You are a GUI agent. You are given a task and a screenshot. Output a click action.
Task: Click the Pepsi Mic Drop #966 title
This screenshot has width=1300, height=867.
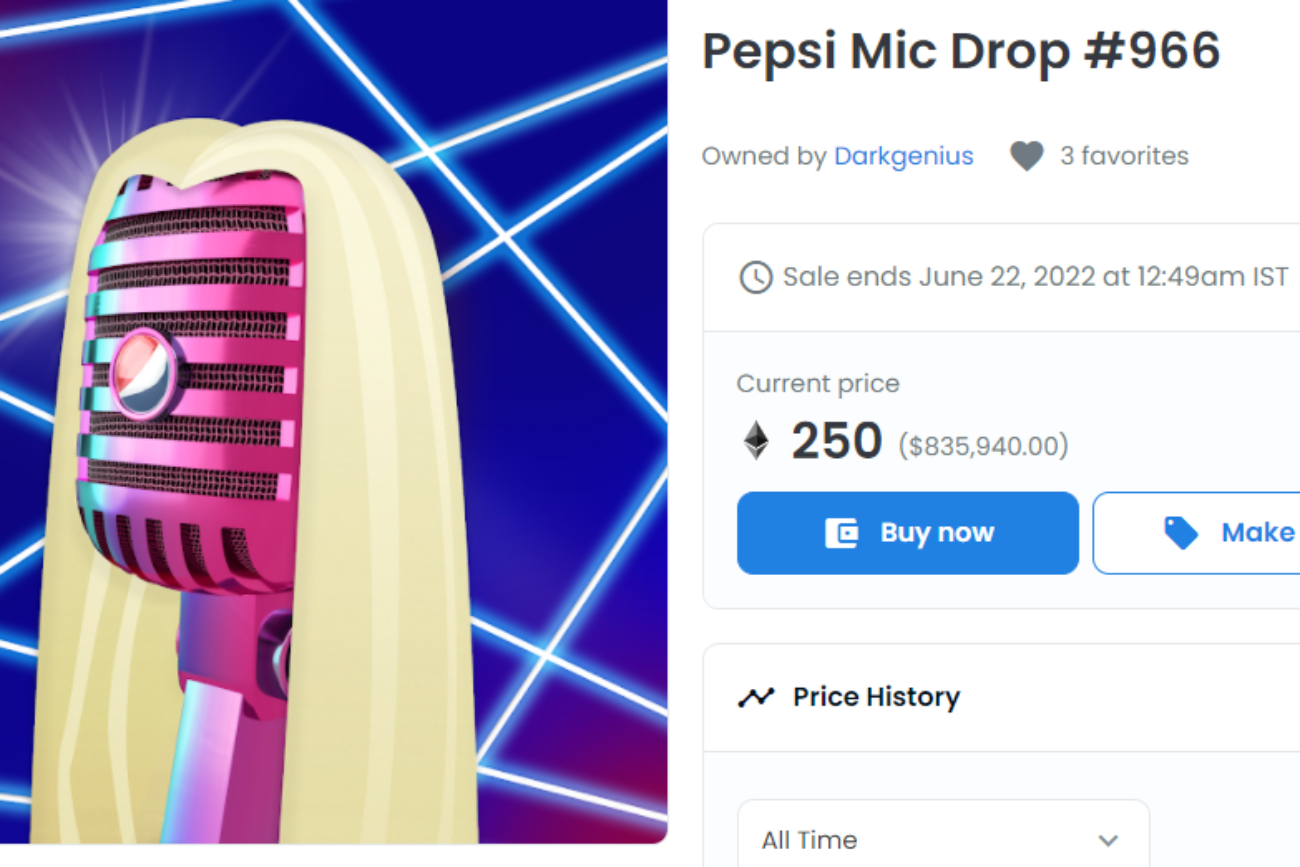pyautogui.click(x=961, y=51)
